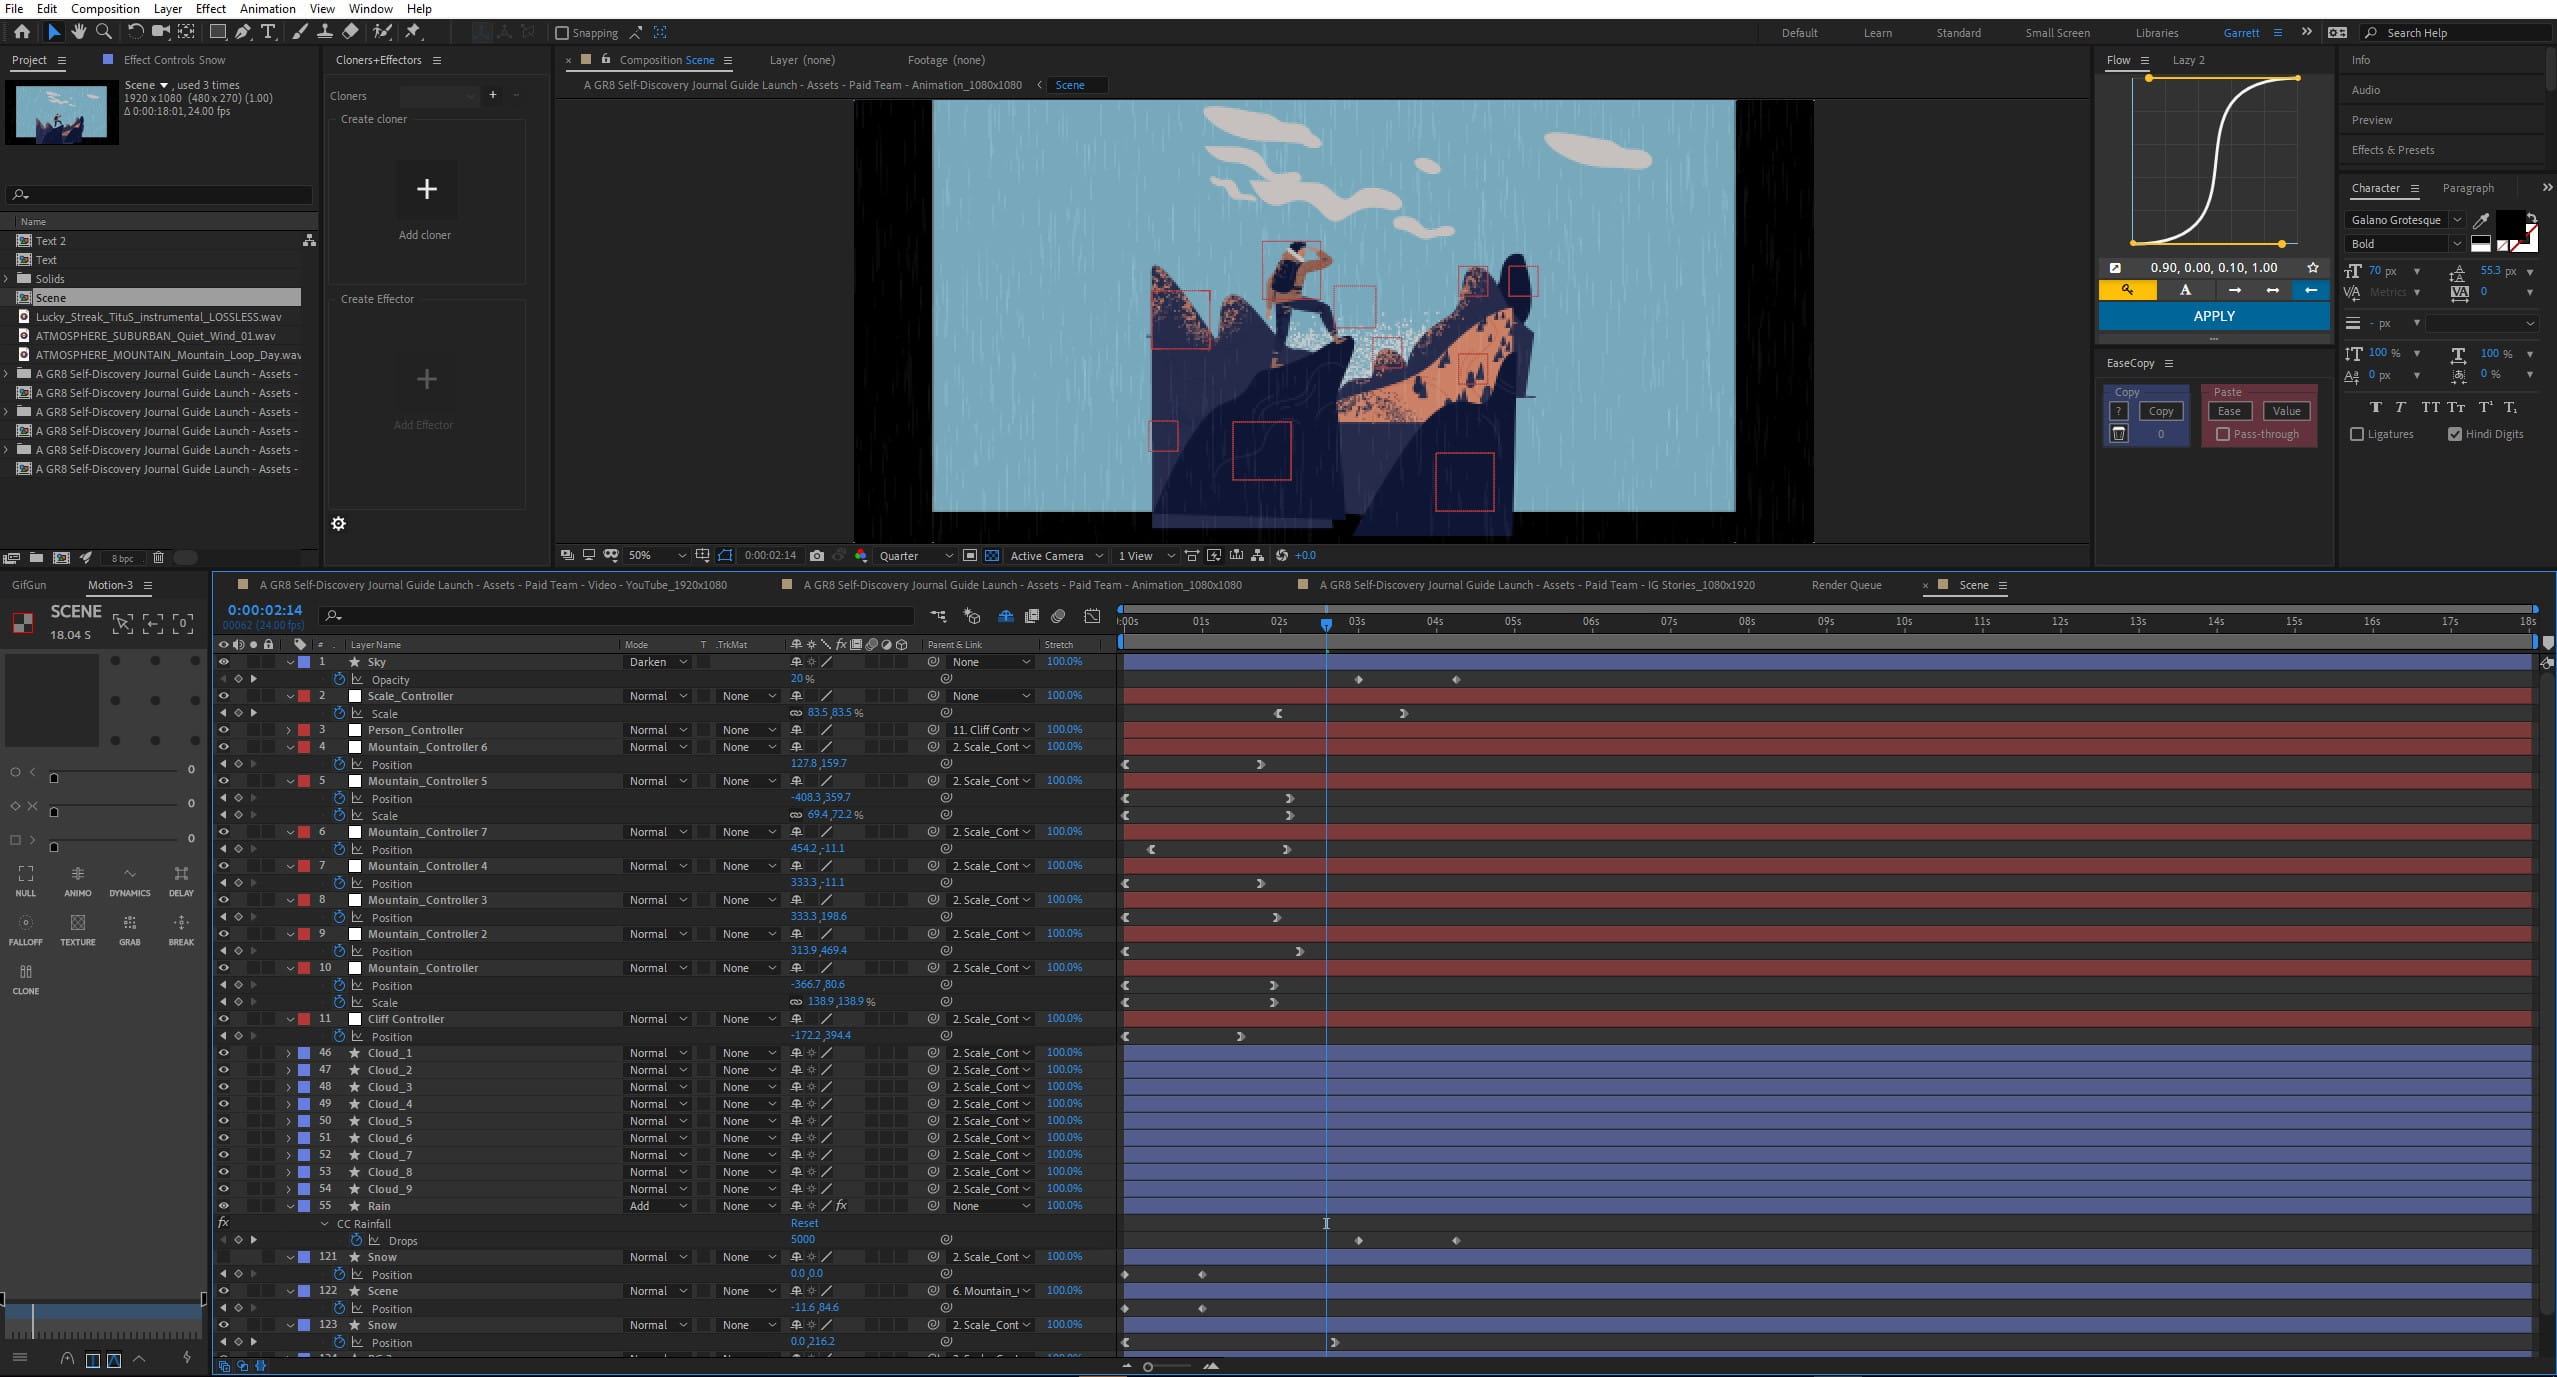
Task: Click the Motion-3 CLONE tool
Action: pos(26,978)
